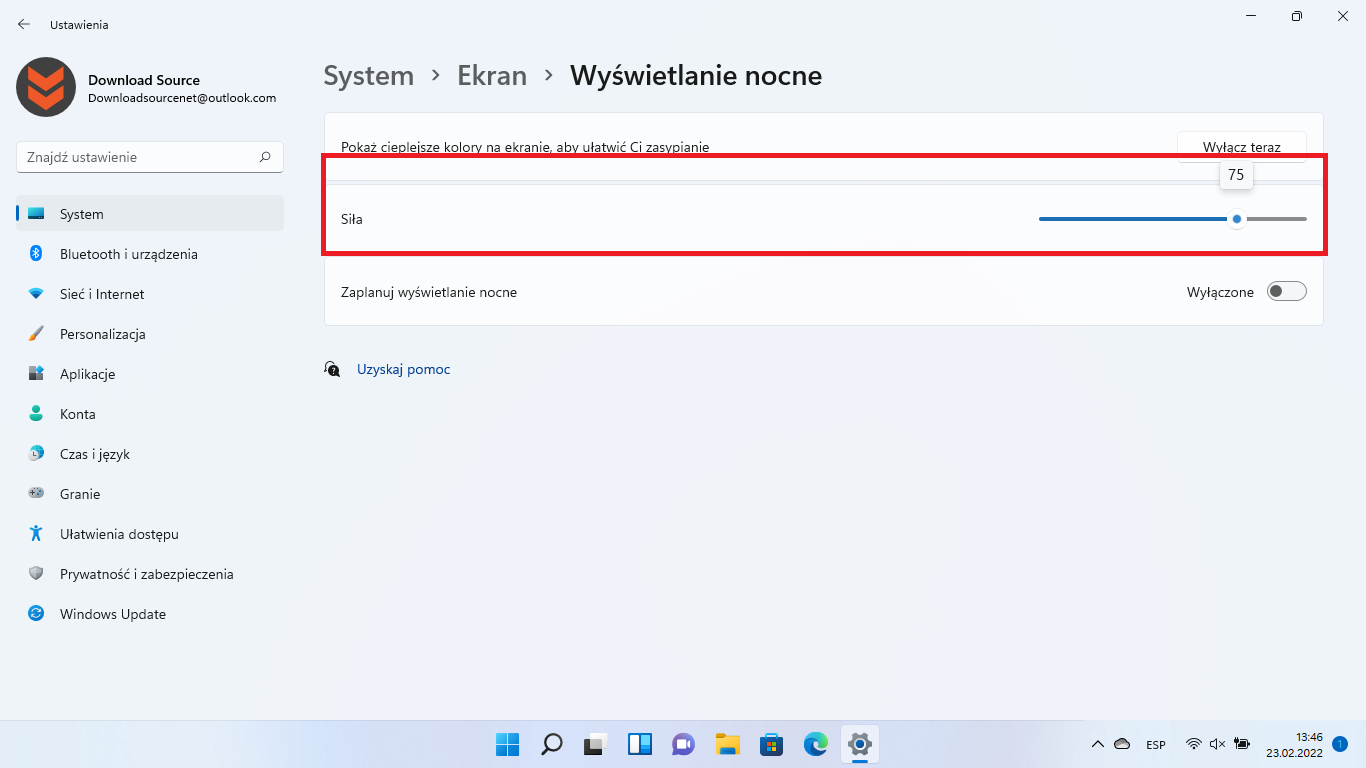Screen dimensions: 1366x768
Task: Click the Sieć i Internet wifi icon
Action: click(36, 294)
